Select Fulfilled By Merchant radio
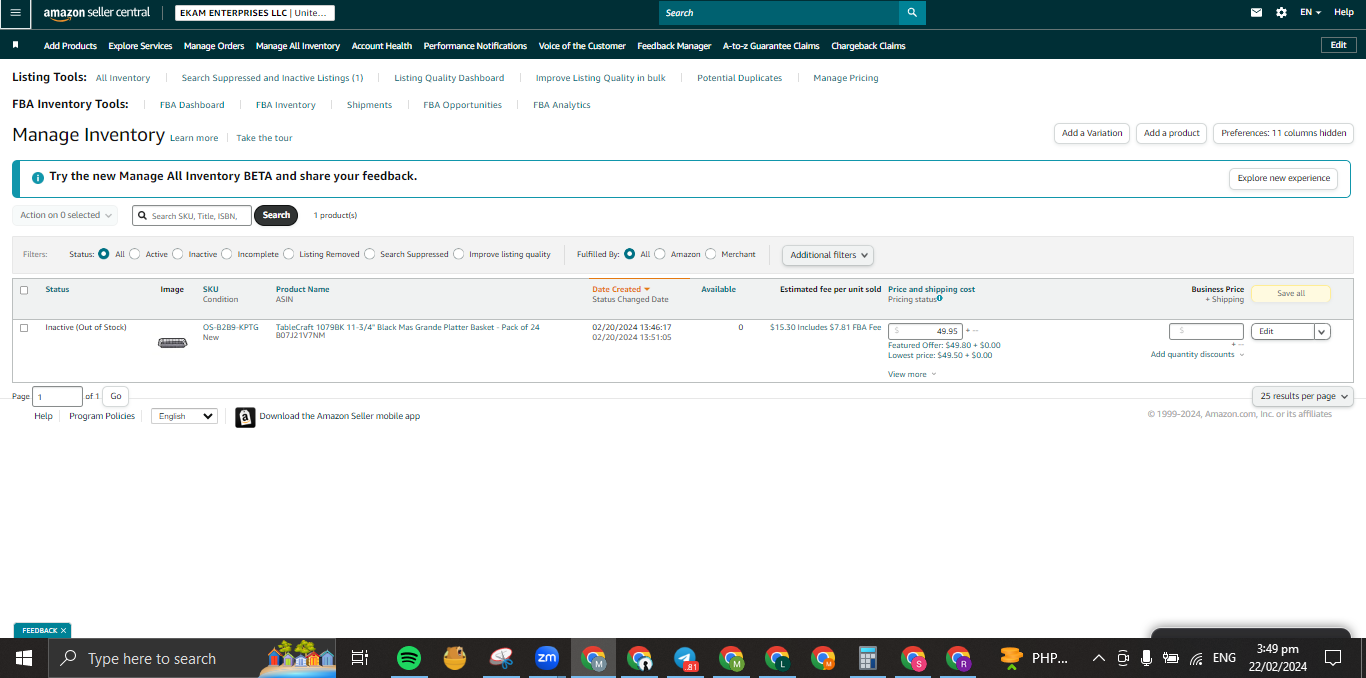This screenshot has width=1366, height=678. (711, 254)
